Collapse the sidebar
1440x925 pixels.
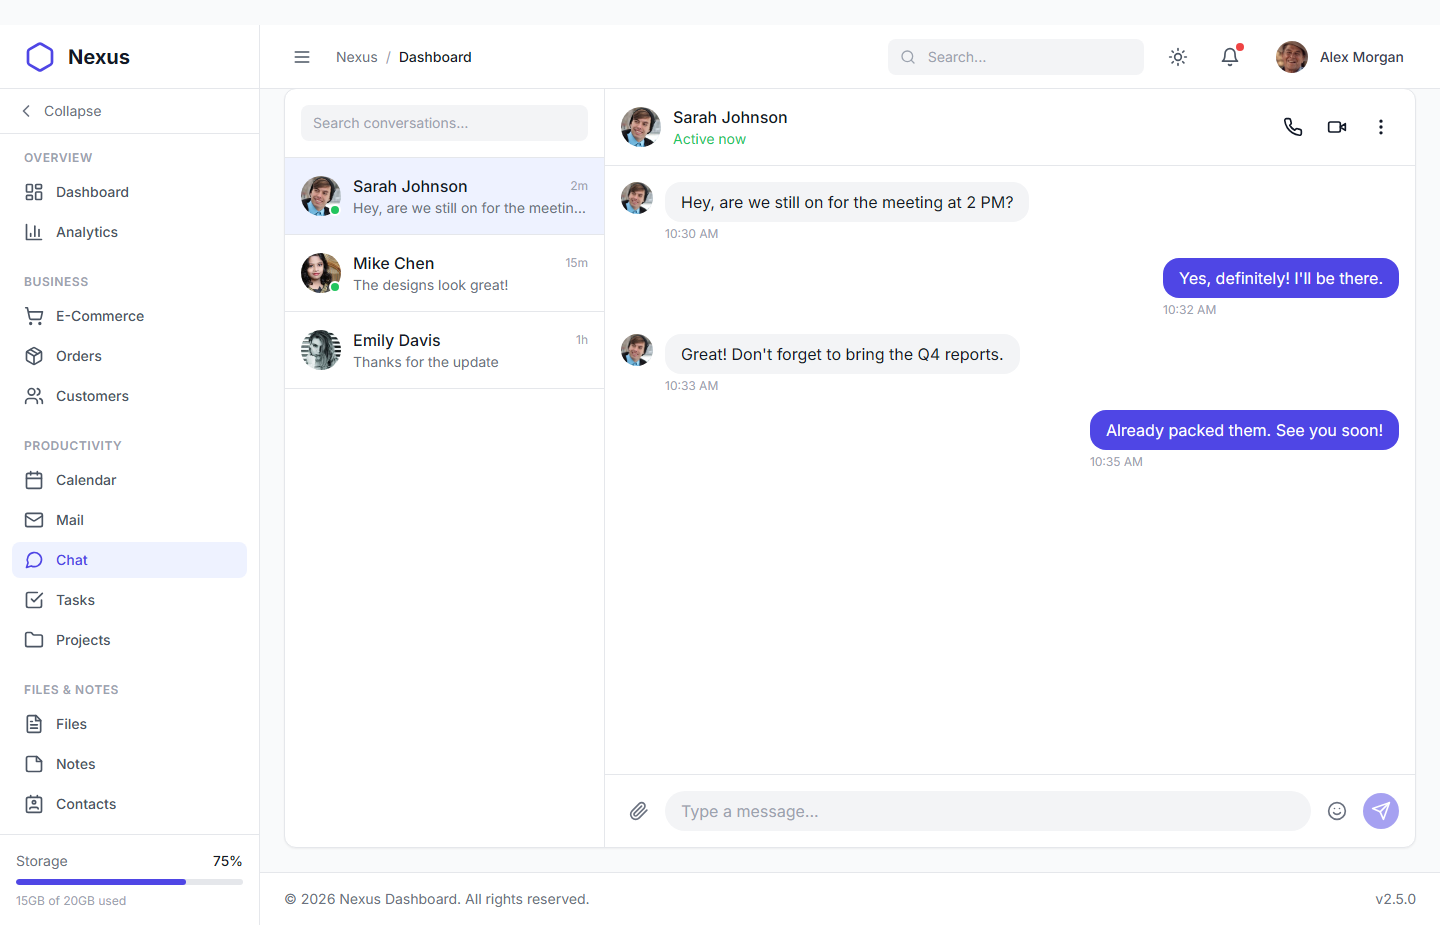(x=62, y=111)
